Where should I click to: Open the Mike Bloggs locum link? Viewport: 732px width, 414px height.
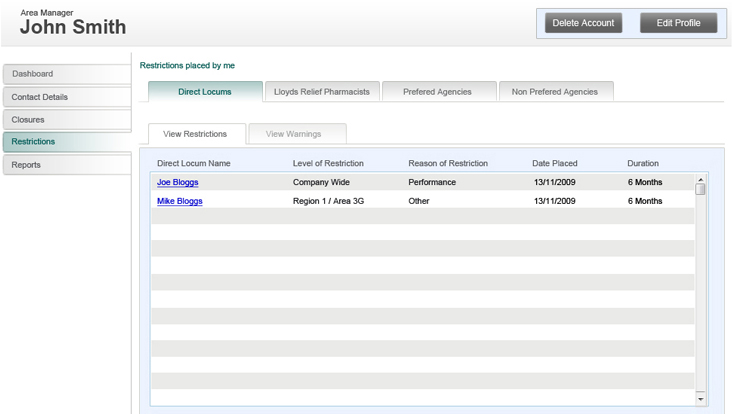click(x=180, y=201)
